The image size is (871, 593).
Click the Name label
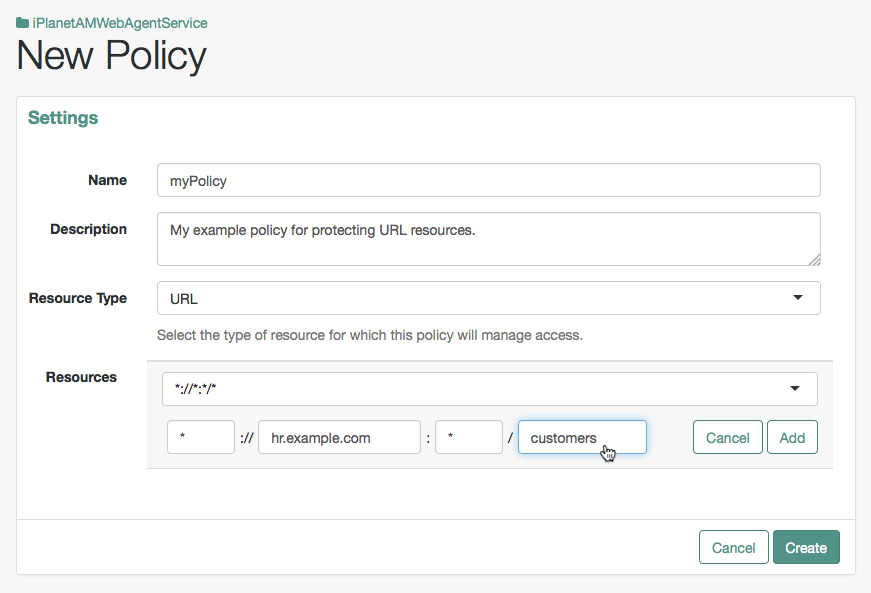click(107, 180)
